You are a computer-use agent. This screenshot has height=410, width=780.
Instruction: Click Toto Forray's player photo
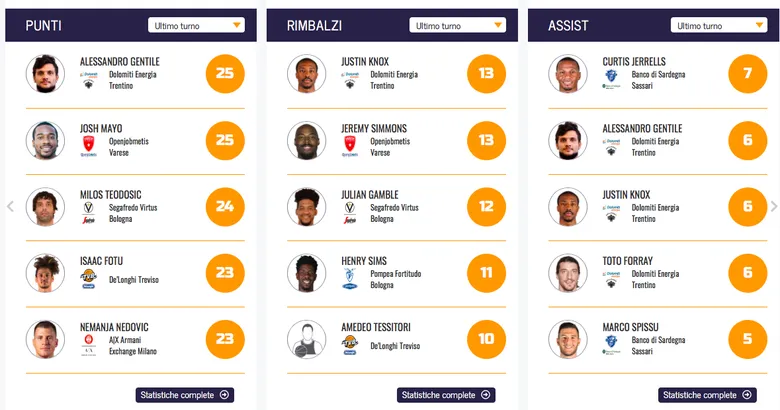pyautogui.click(x=568, y=273)
